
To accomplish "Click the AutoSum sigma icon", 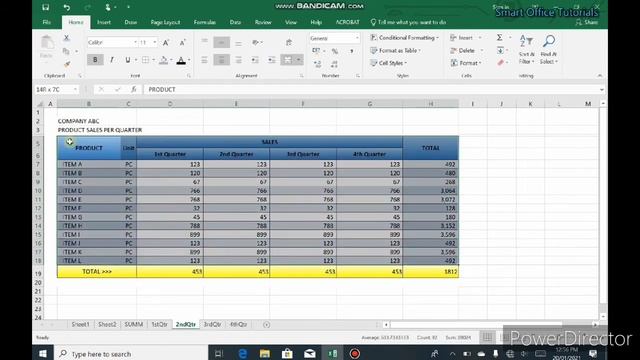I will pyautogui.click(x=500, y=38).
